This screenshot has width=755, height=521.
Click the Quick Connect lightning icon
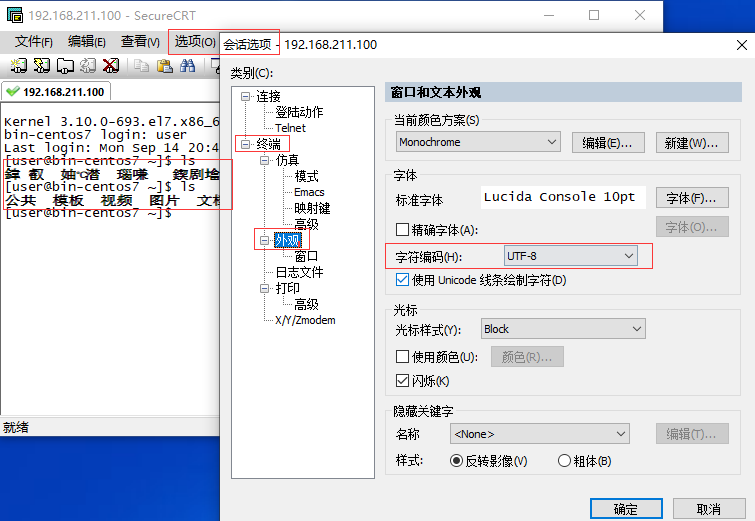[x=41, y=65]
